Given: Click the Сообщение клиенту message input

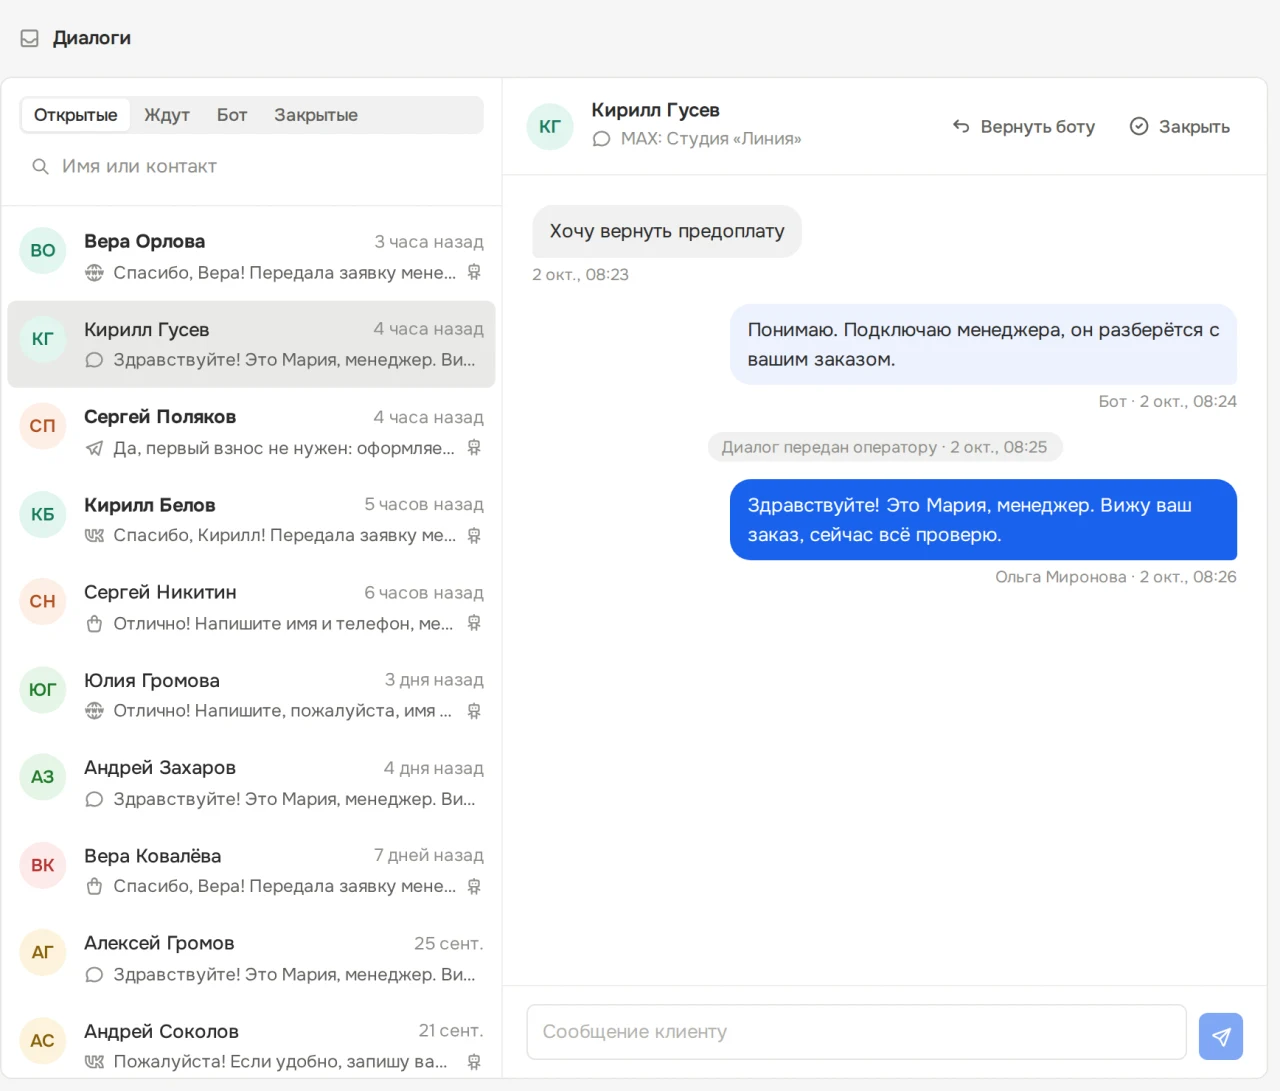Looking at the screenshot, I should click(856, 1032).
